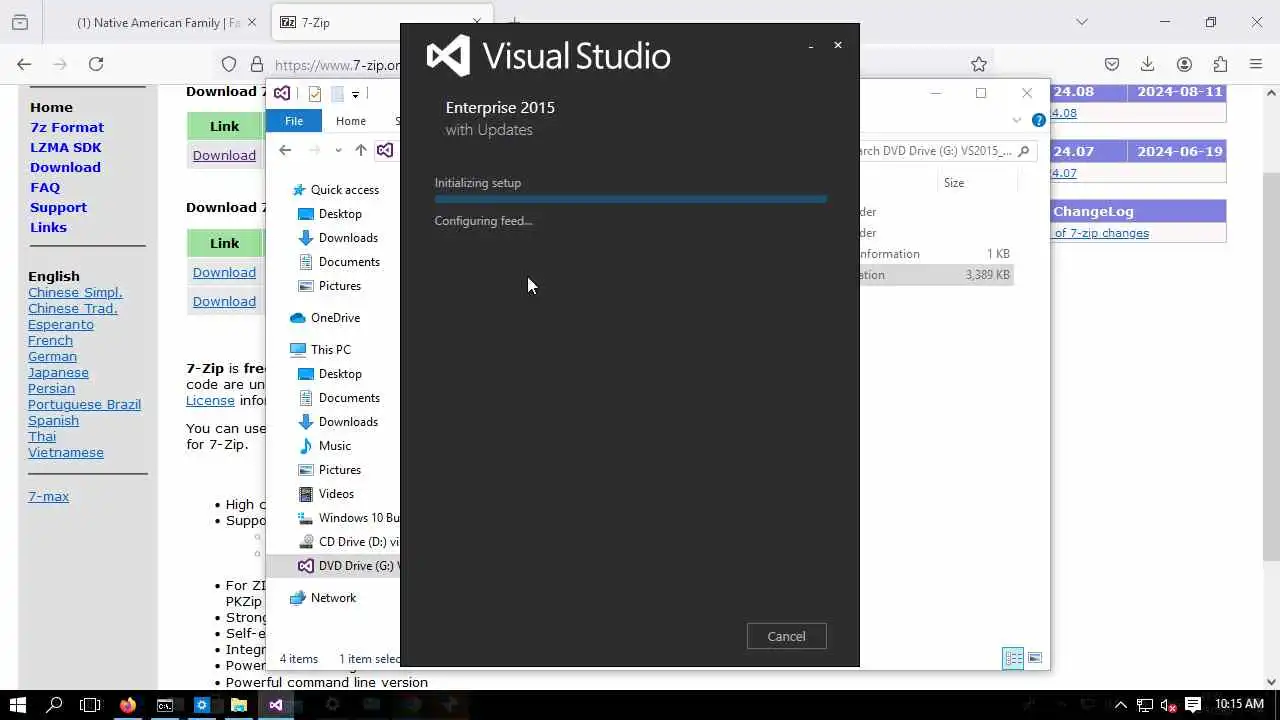Click Windows 10 drive icon in tree
This screenshot has width=1280, height=720.
click(x=306, y=518)
